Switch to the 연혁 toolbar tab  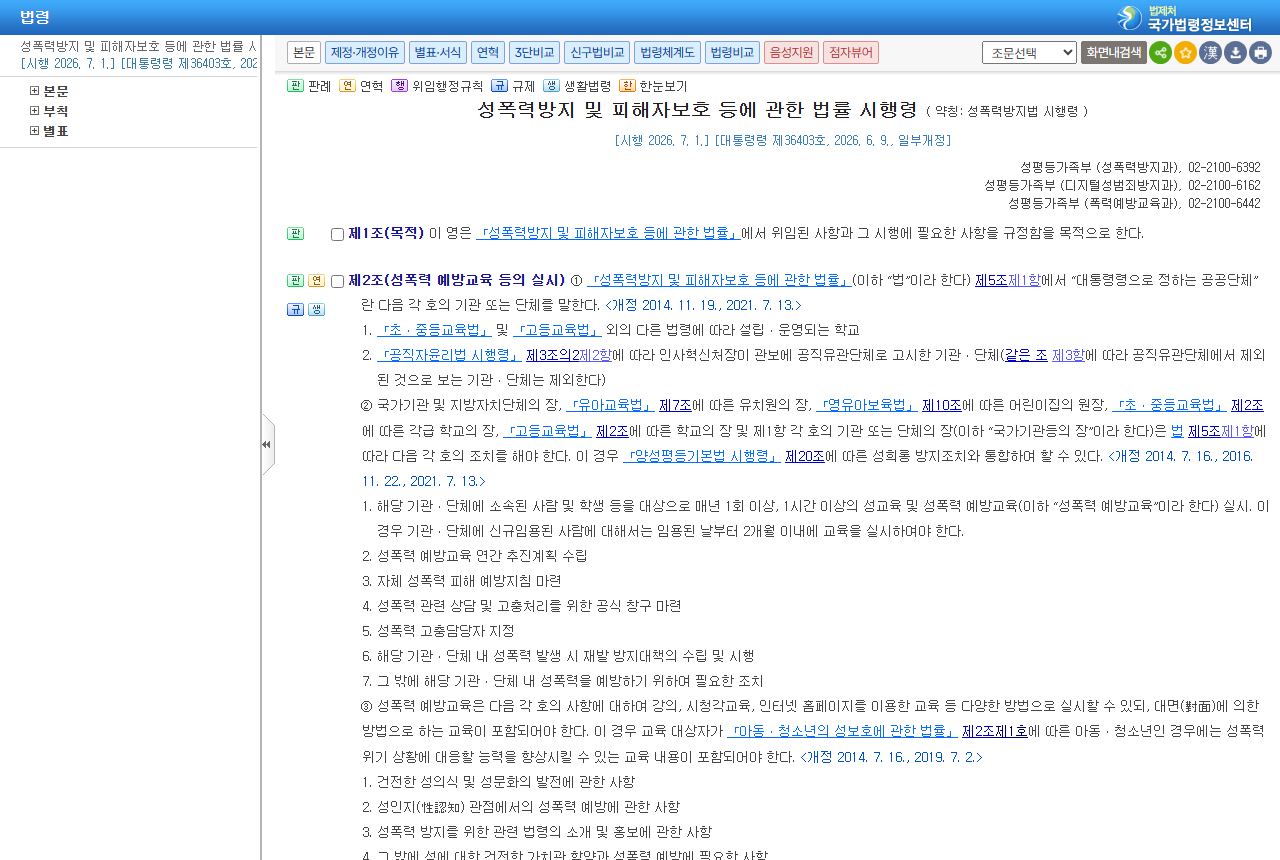(488, 52)
